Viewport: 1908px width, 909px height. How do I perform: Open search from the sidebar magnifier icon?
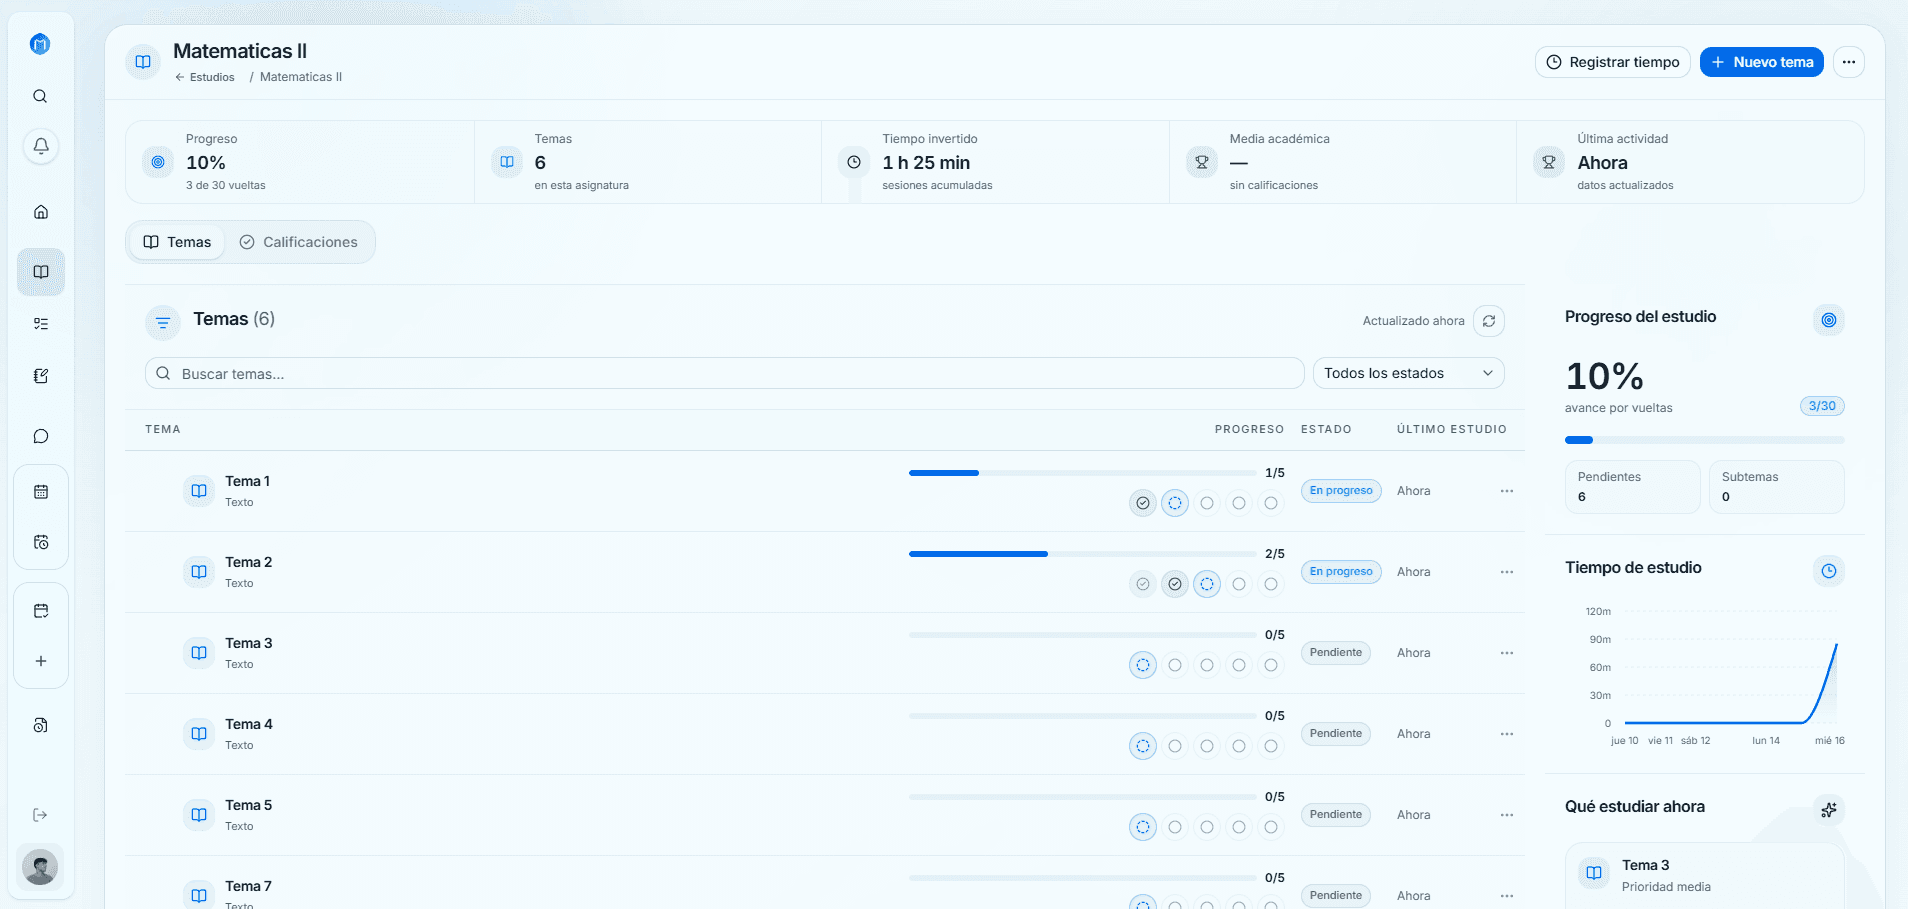click(40, 96)
